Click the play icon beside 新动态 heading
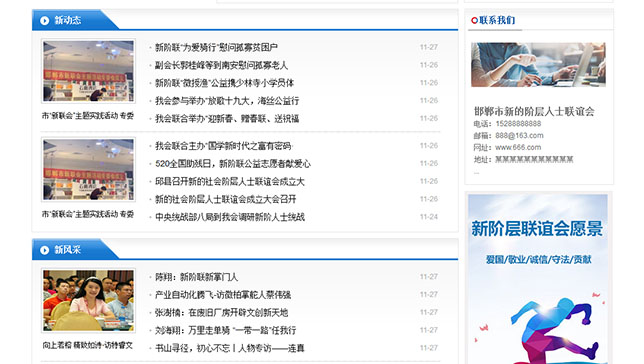644x364 pixels. [x=44, y=21]
